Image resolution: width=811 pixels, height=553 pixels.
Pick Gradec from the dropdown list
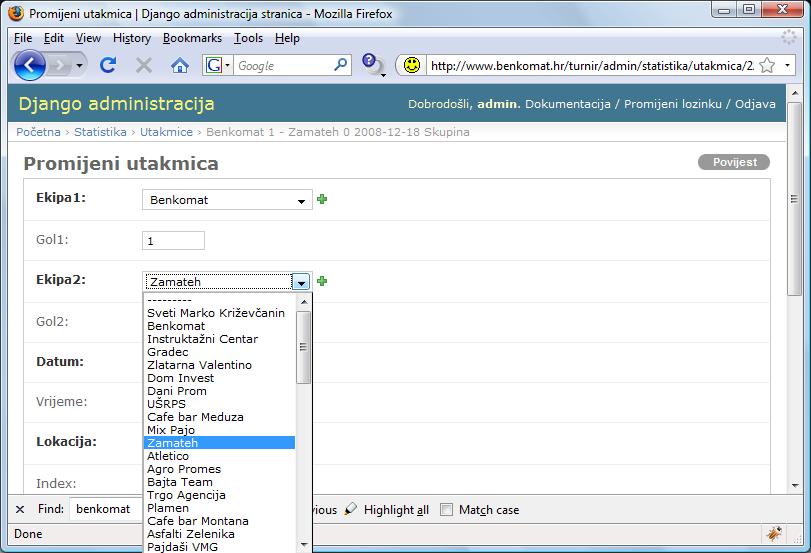point(220,352)
